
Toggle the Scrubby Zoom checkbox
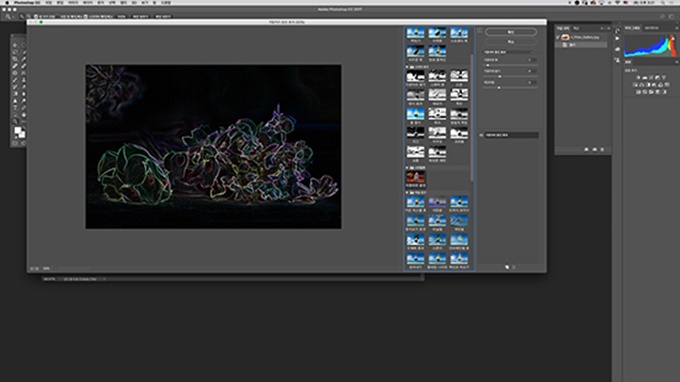tap(85, 16)
